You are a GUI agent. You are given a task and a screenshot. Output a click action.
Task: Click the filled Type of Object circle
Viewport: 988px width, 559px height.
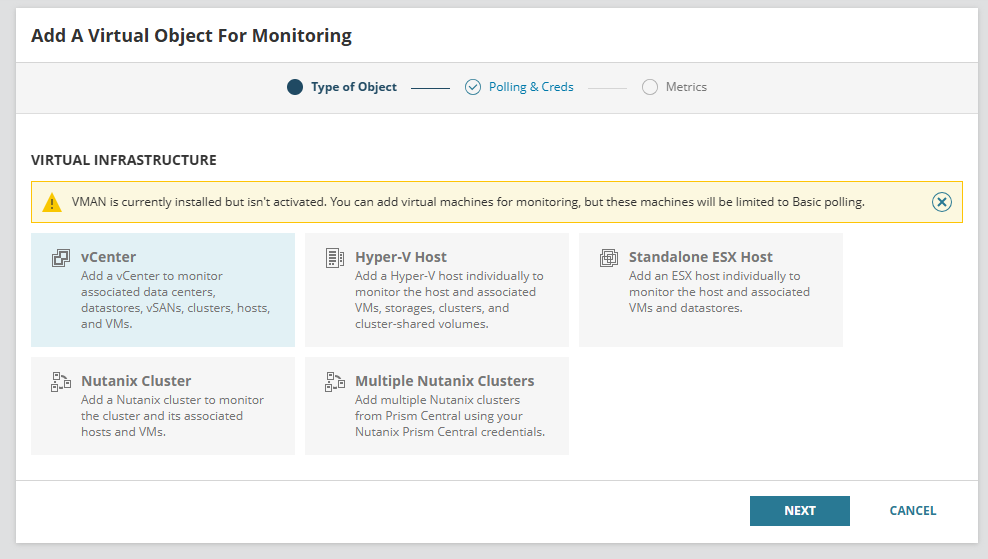(x=295, y=87)
